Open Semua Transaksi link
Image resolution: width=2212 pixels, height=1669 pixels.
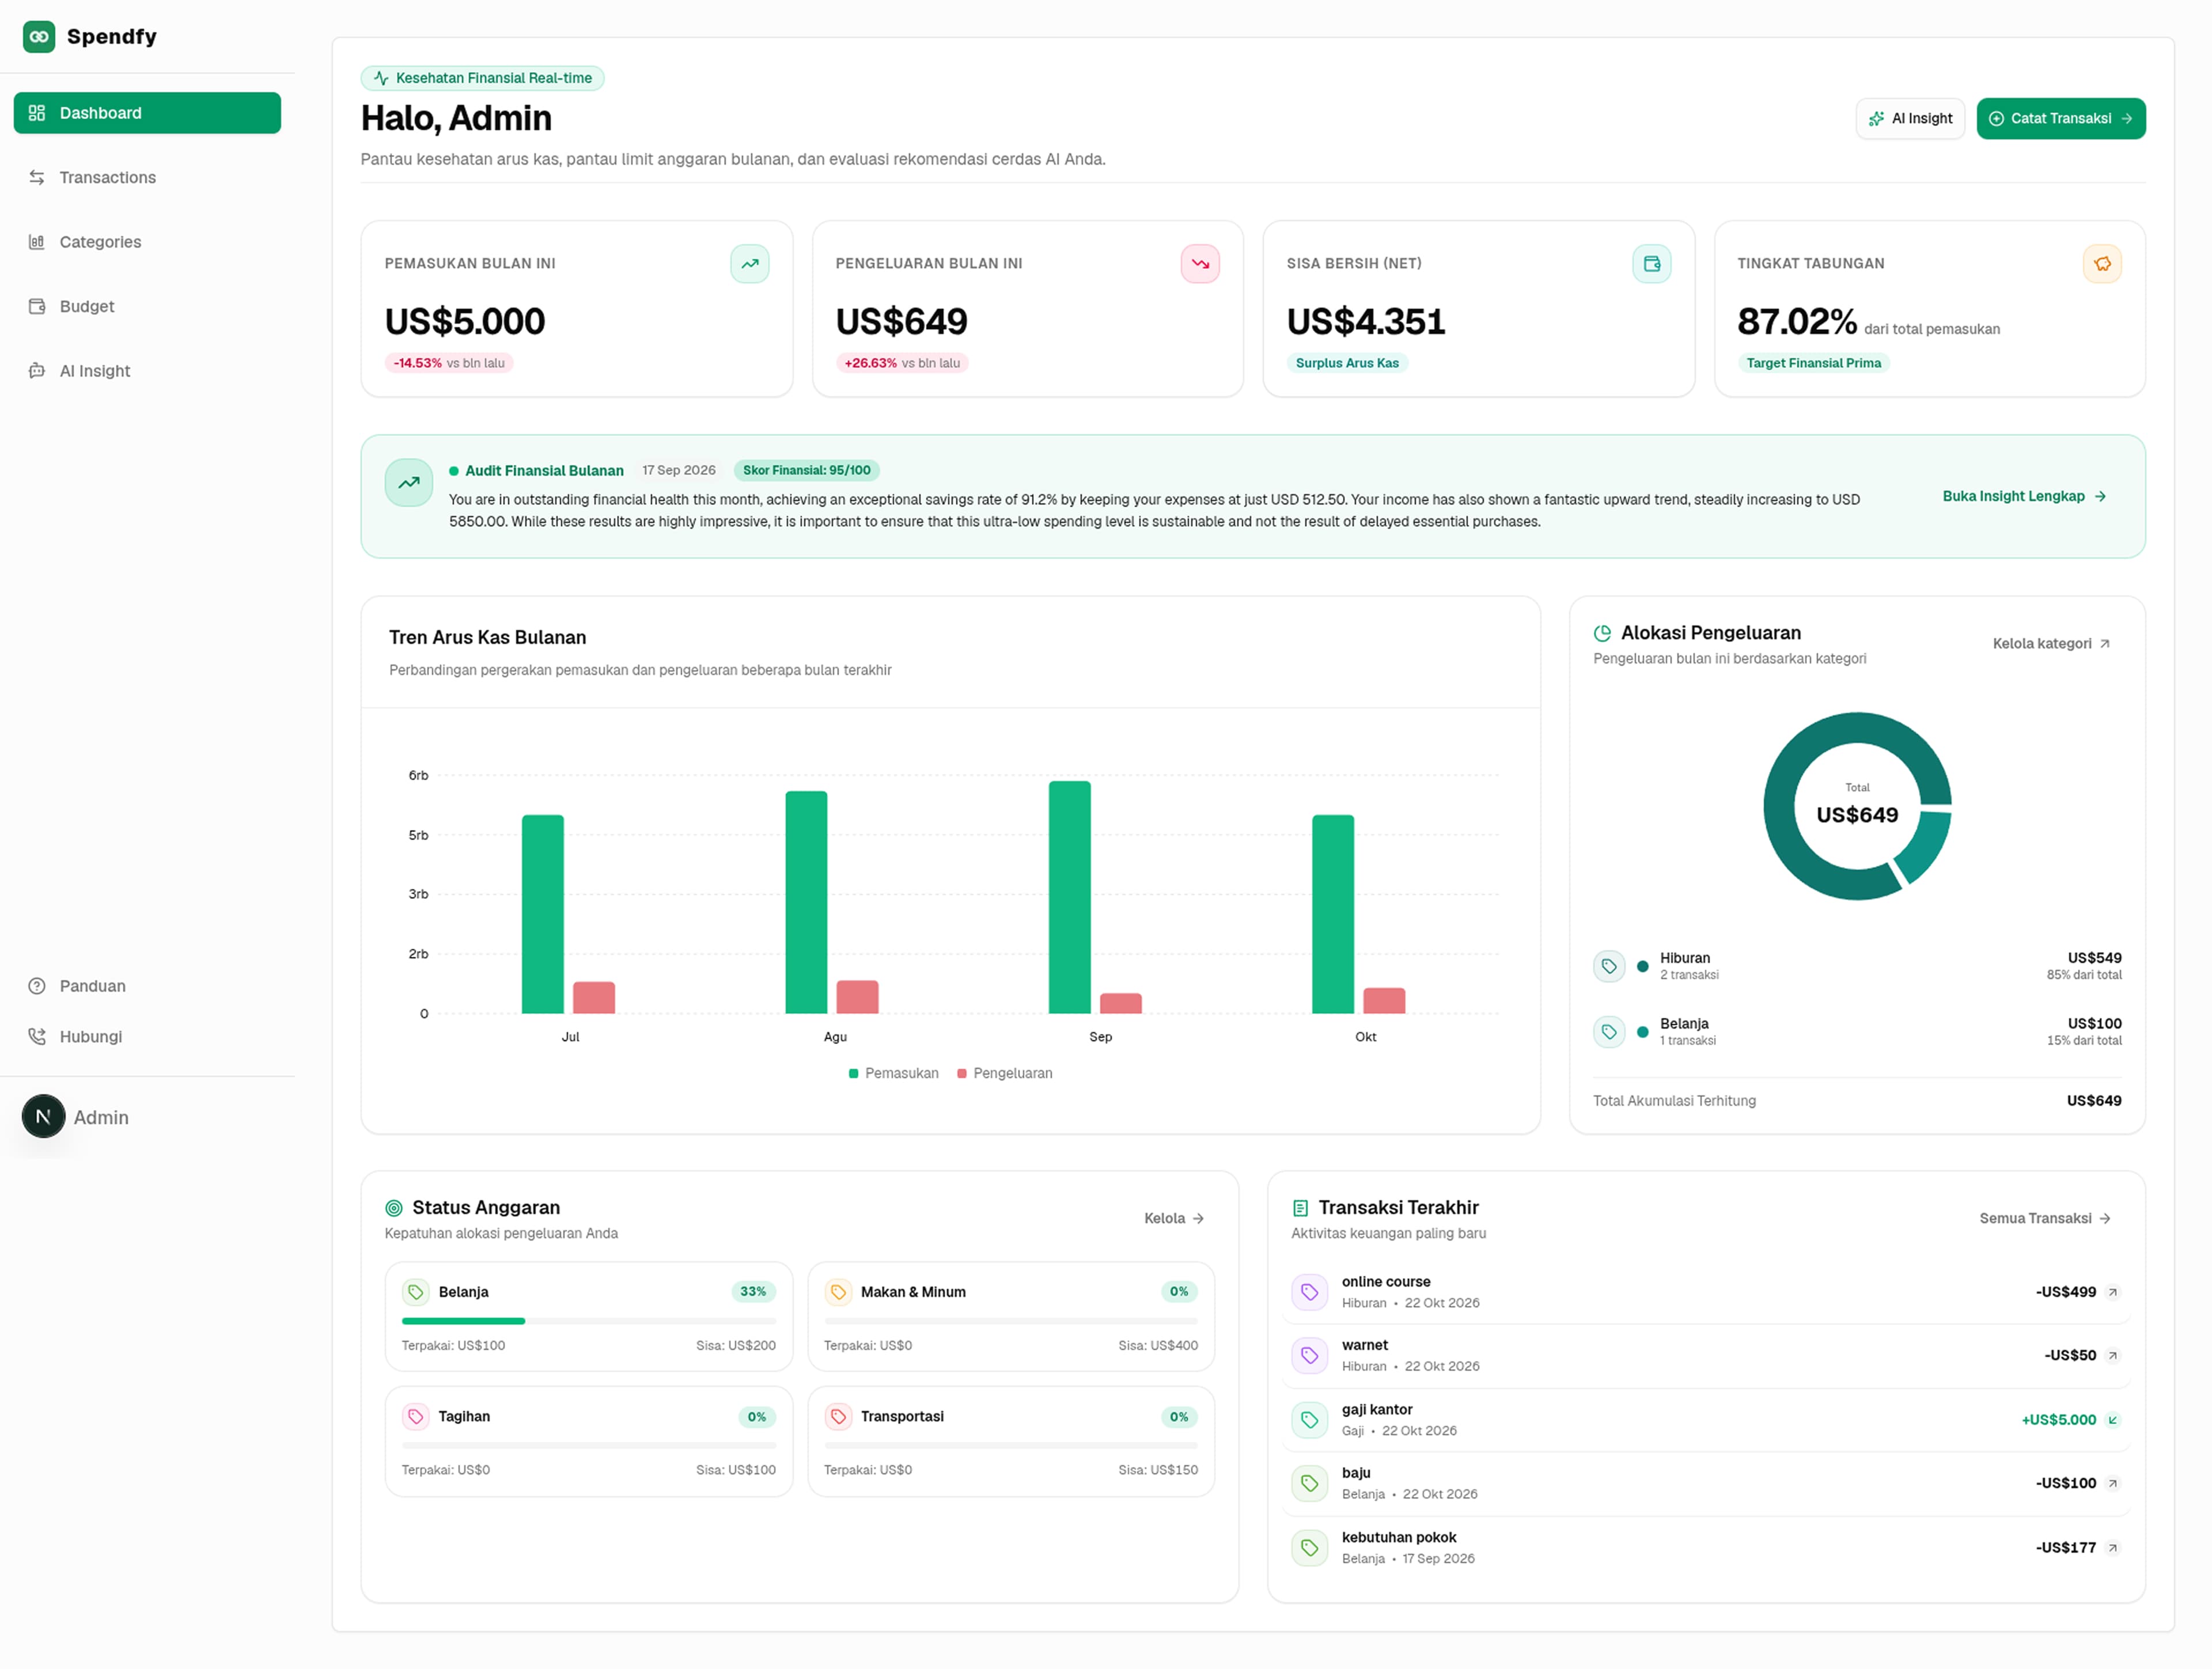2045,1218
